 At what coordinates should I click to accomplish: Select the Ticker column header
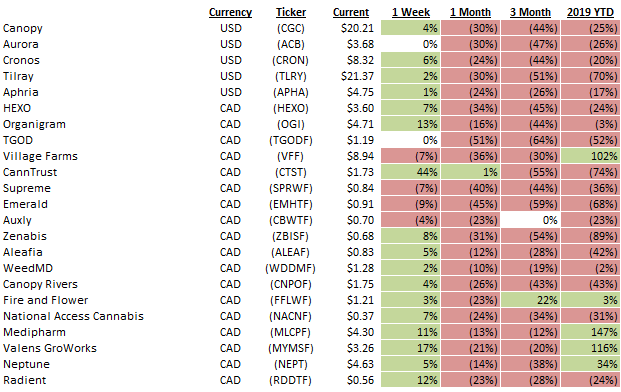tap(291, 12)
